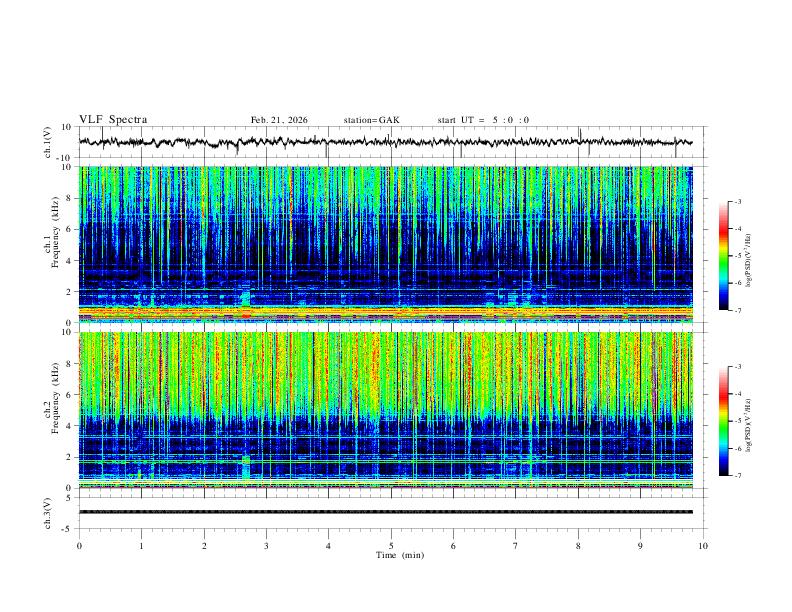The height and width of the screenshot is (612, 792).
Task: Click the "Time (min)" axis label
Action: pos(400,555)
